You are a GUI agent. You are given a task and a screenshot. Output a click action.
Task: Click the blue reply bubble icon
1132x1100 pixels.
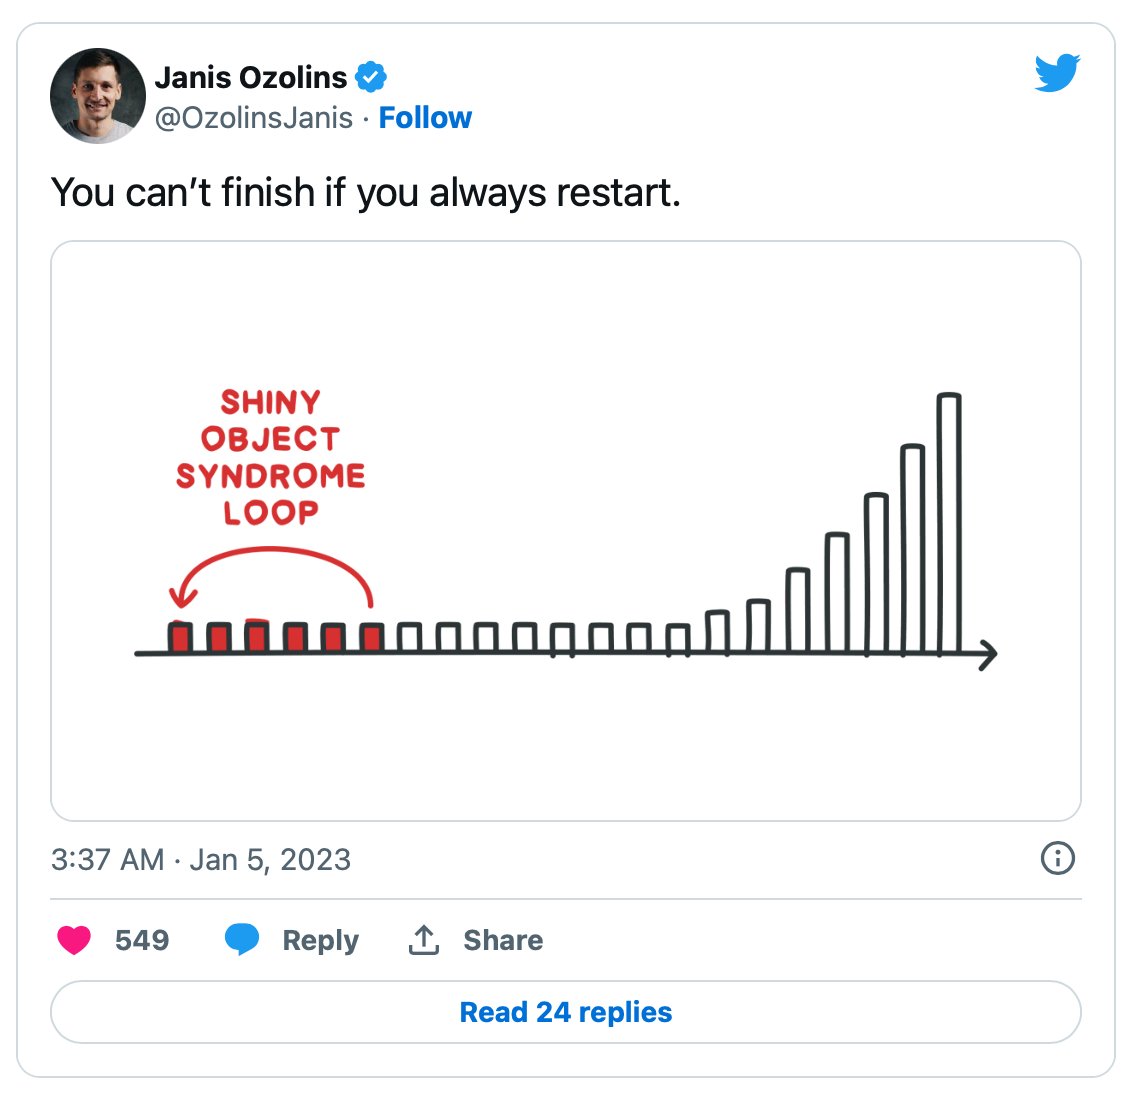242,939
